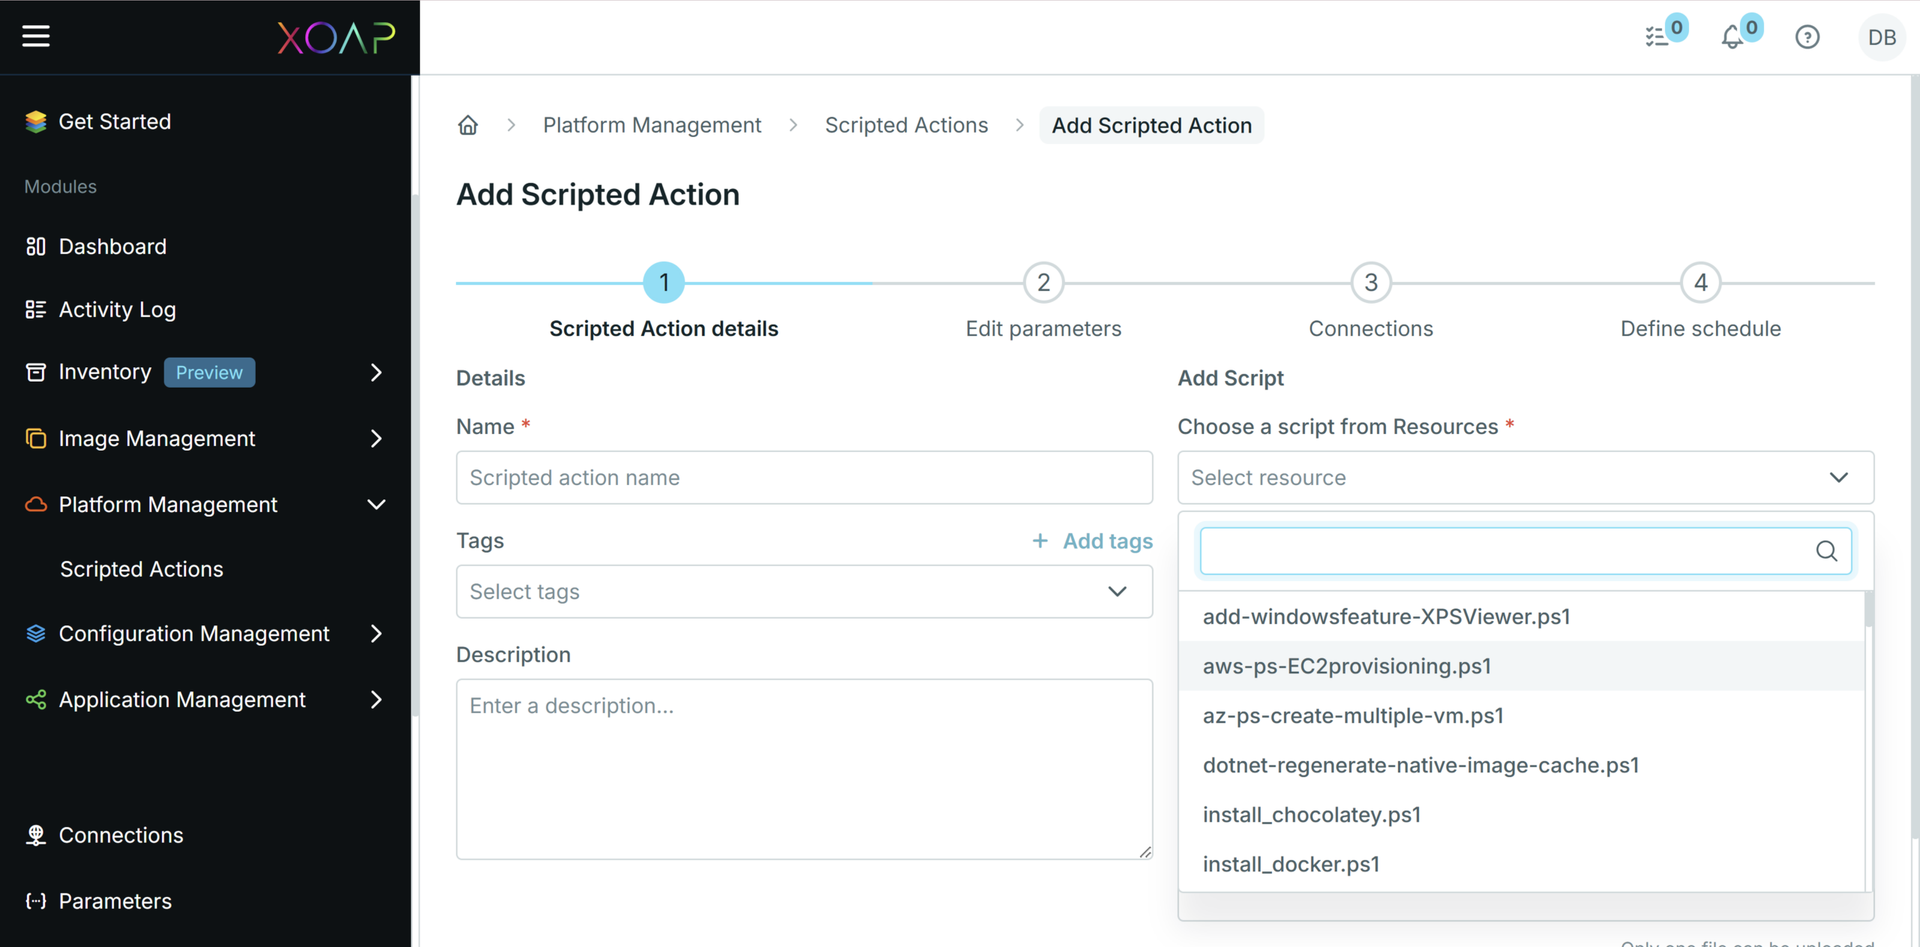The height and width of the screenshot is (947, 1920).
Task: Click the DB user avatar
Action: click(1881, 37)
